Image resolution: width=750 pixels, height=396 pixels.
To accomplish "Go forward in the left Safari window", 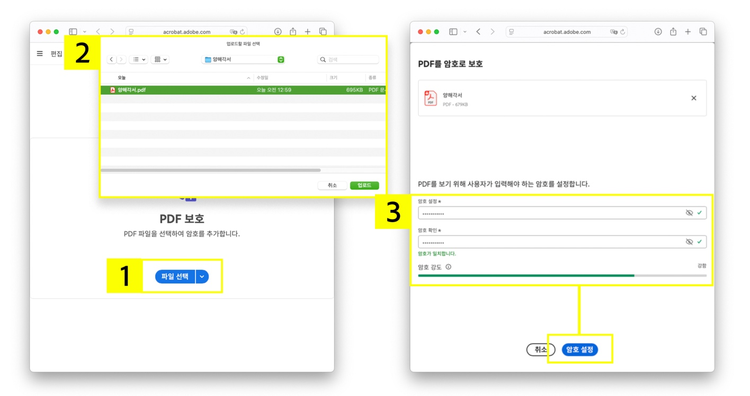I will [x=112, y=32].
